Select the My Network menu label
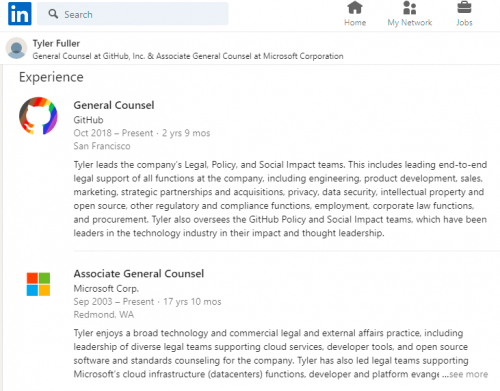The width and height of the screenshot is (500, 391). tap(410, 23)
